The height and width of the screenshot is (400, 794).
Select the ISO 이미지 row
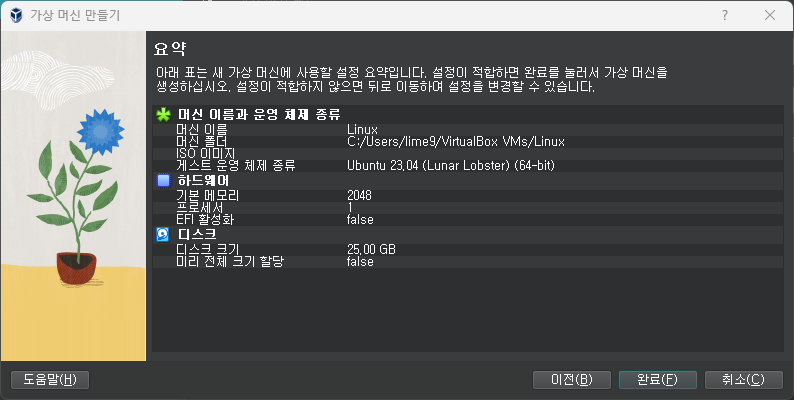[x=468, y=153]
